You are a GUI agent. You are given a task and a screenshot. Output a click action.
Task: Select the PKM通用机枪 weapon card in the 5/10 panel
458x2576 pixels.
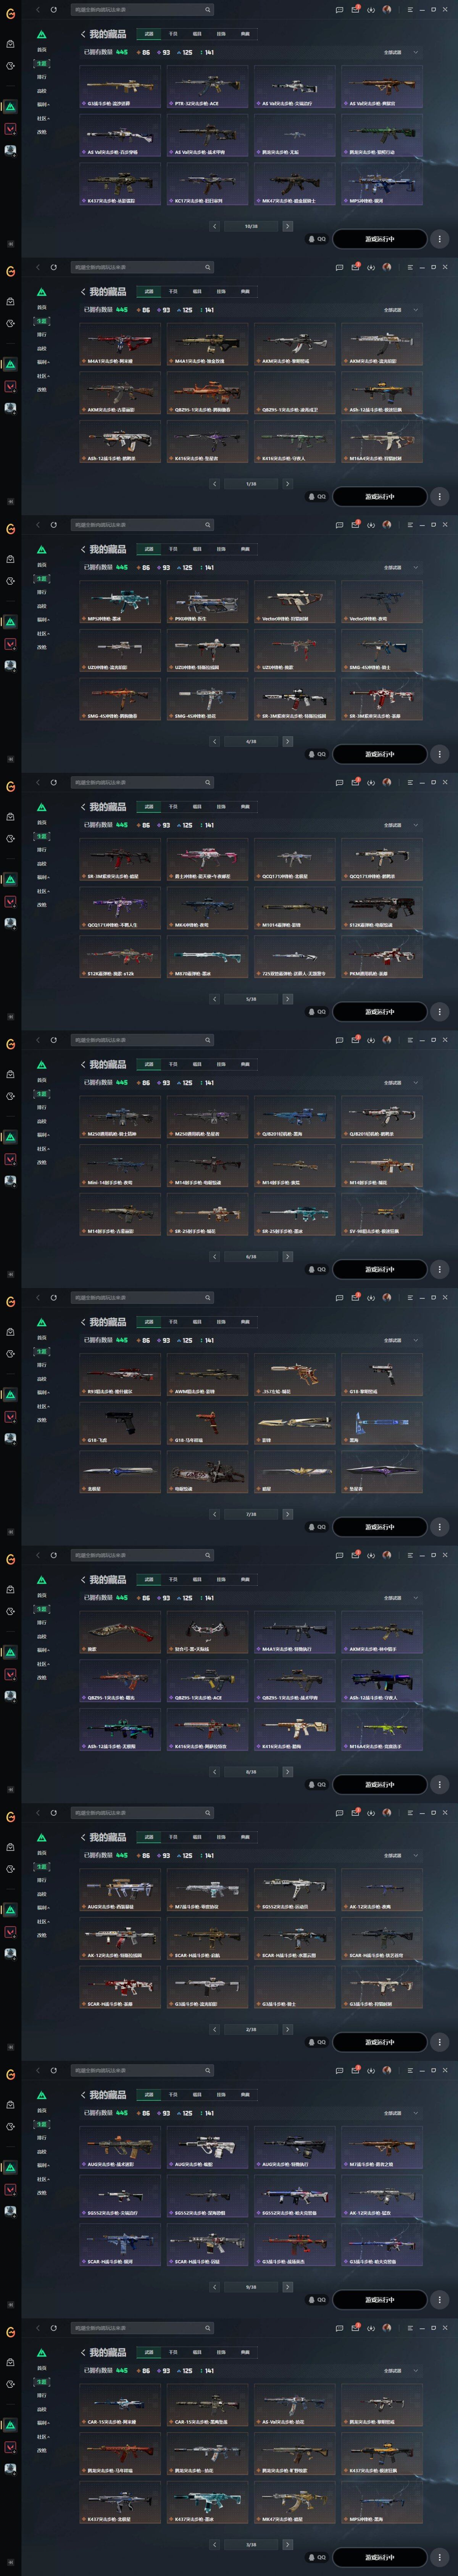pos(382,957)
